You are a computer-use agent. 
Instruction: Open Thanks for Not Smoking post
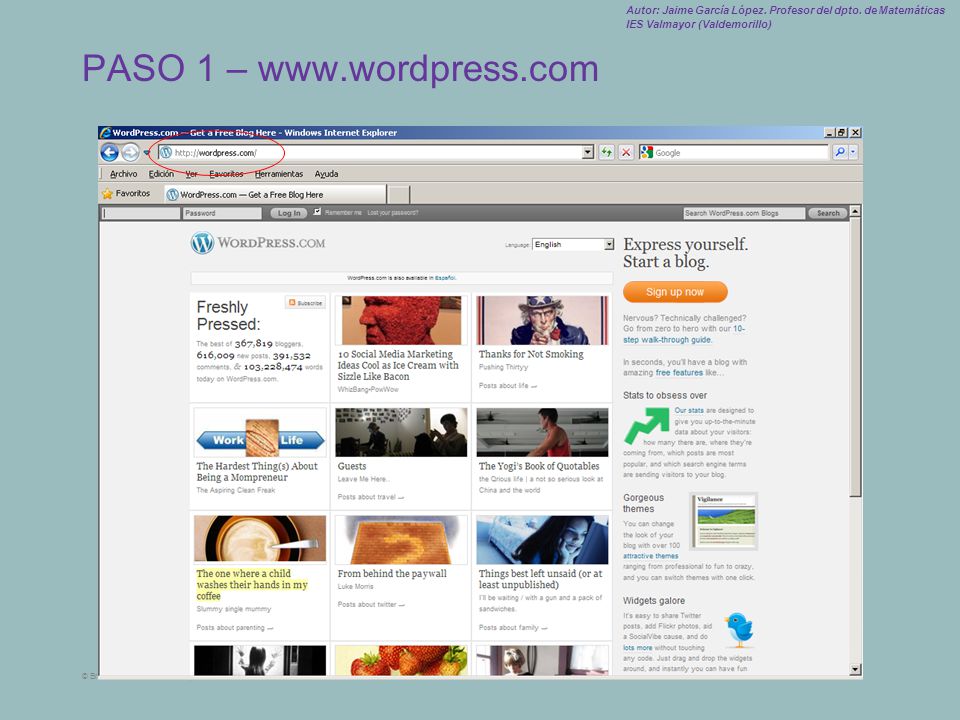click(x=531, y=354)
